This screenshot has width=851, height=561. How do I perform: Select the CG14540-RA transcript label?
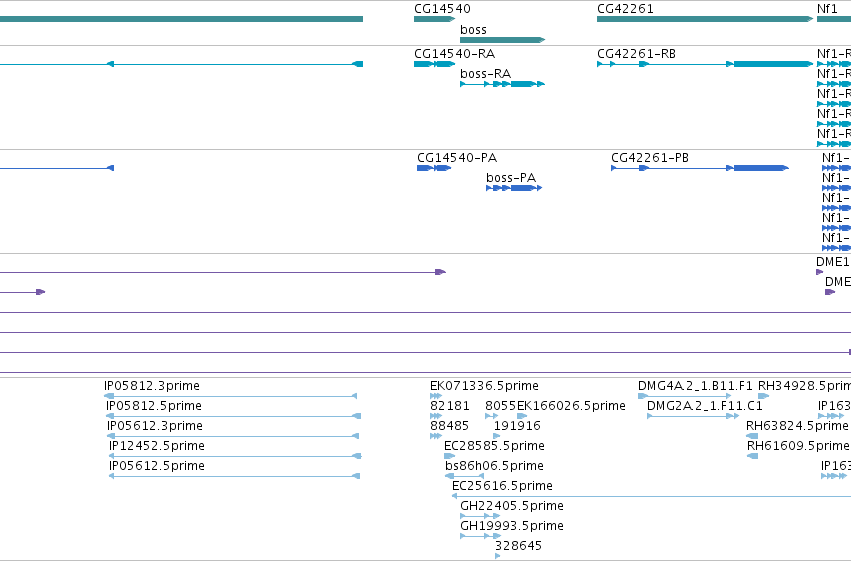click(455, 54)
